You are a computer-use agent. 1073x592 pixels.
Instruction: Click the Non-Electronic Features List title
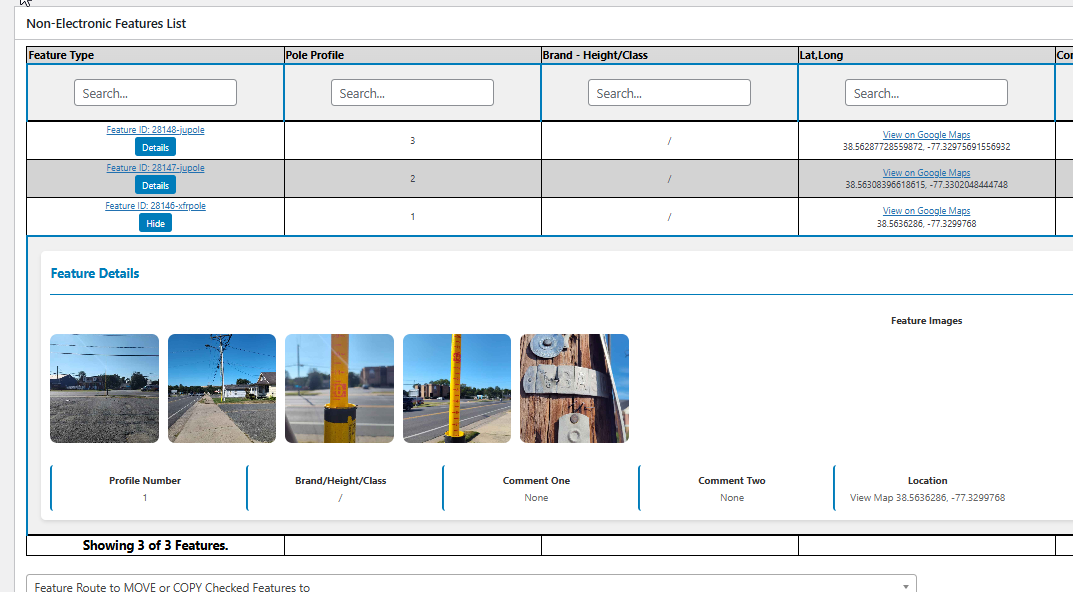click(106, 23)
